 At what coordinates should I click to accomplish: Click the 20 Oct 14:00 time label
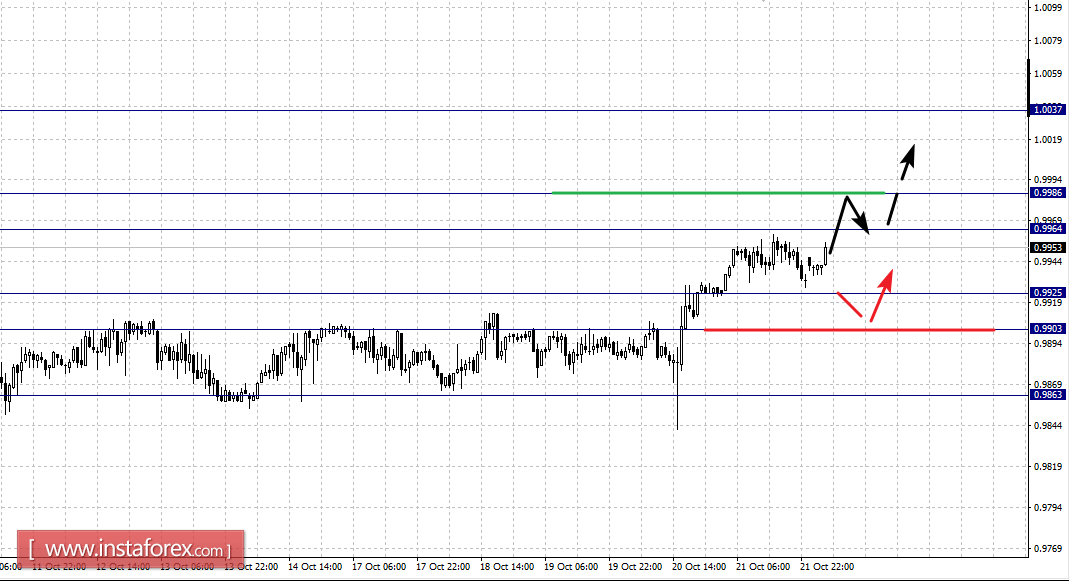click(698, 567)
